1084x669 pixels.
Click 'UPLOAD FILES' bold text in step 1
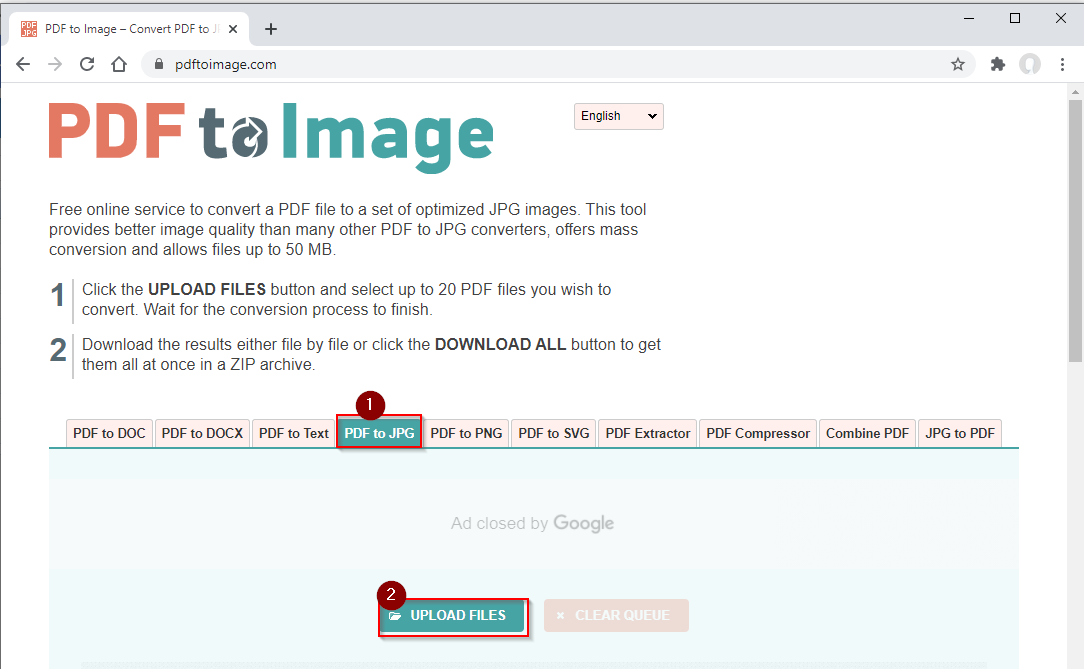207,289
